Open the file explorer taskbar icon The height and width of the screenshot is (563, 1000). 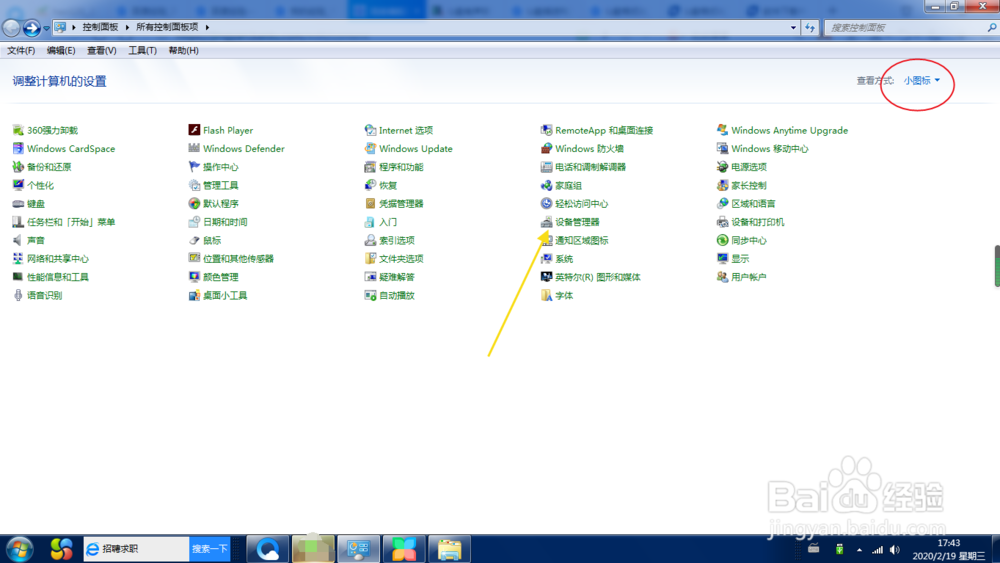(x=449, y=549)
